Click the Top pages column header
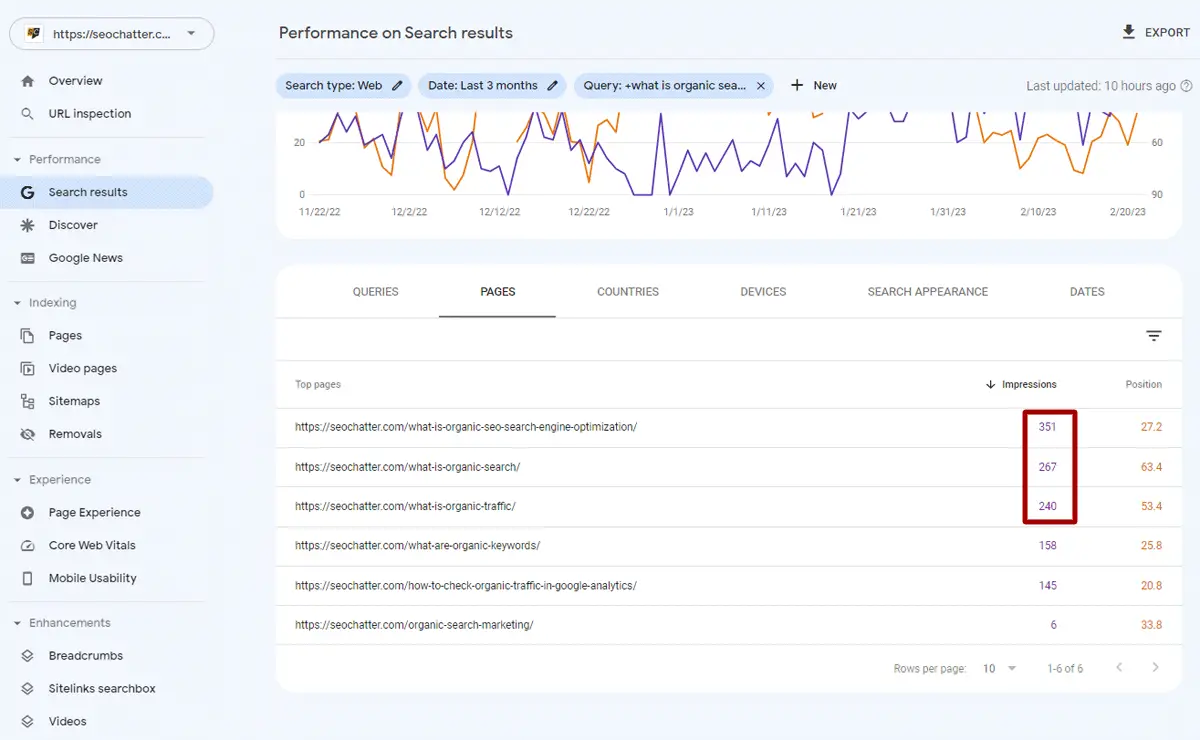Viewport: 1200px width, 740px height. [318, 384]
